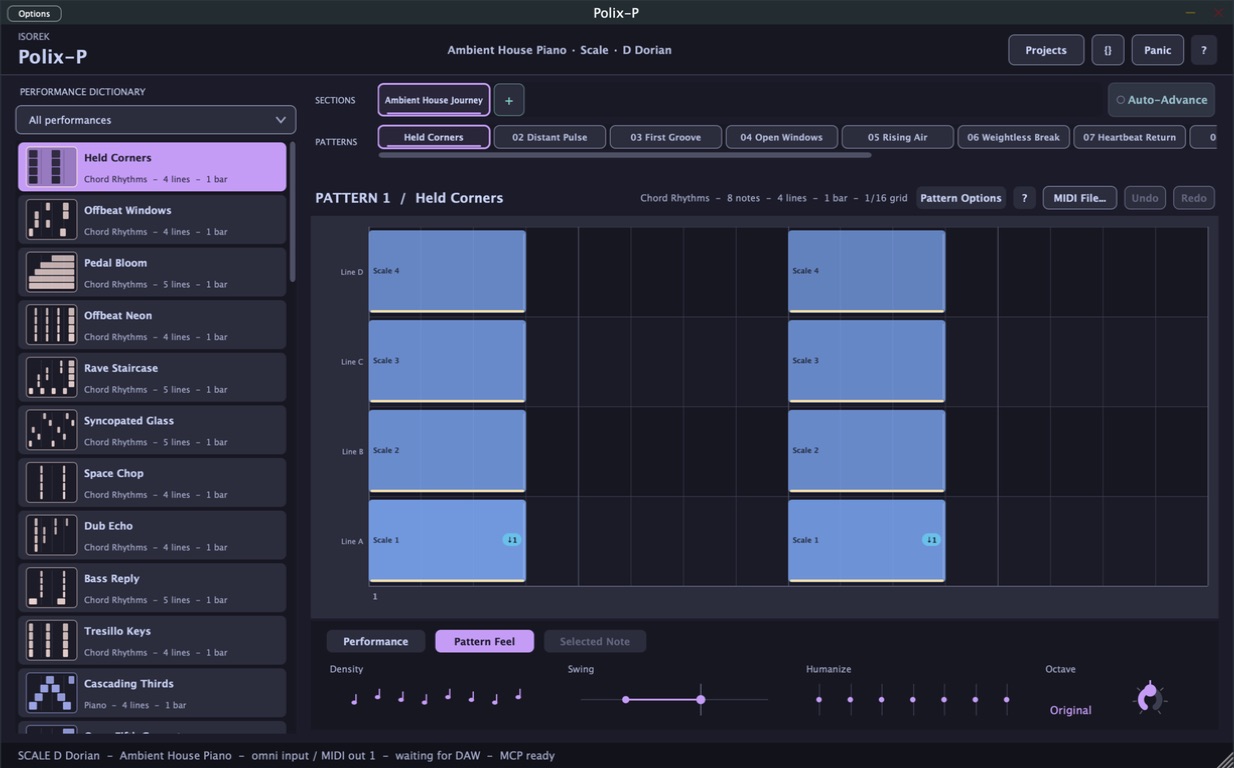Click the PATTERN 1 / Held Corners heading

[409, 198]
